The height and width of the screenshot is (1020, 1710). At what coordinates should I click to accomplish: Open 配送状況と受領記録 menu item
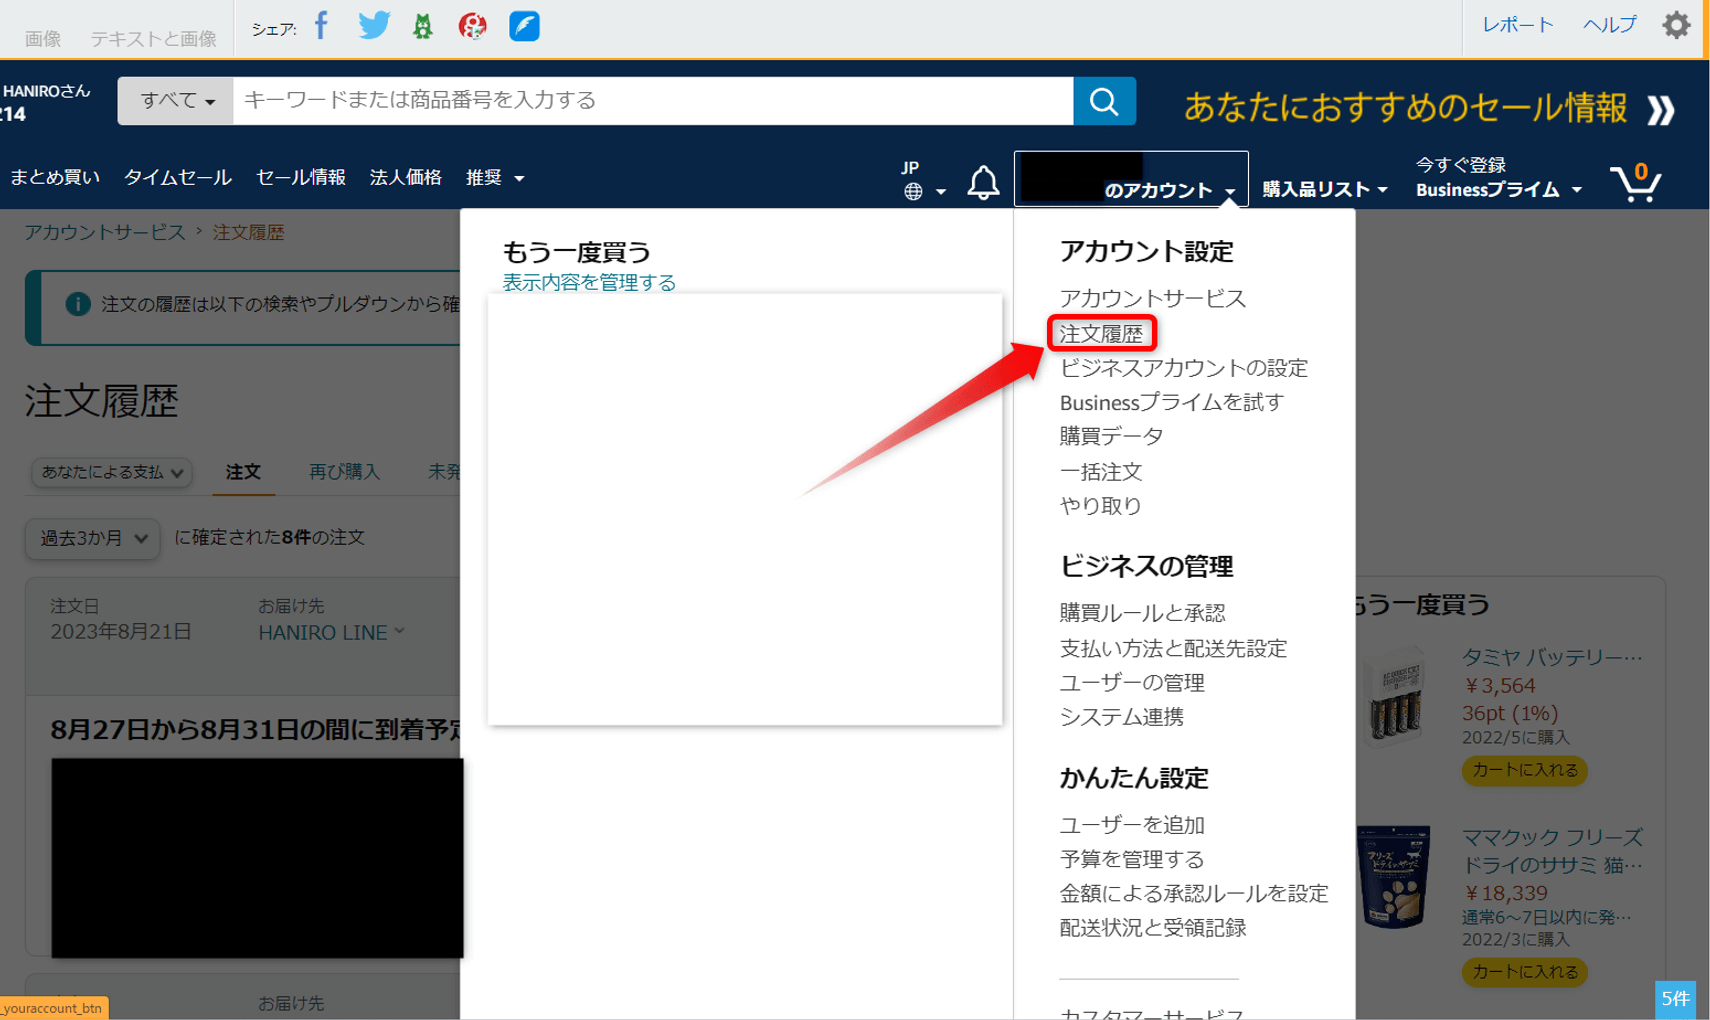pyautogui.click(x=1152, y=928)
